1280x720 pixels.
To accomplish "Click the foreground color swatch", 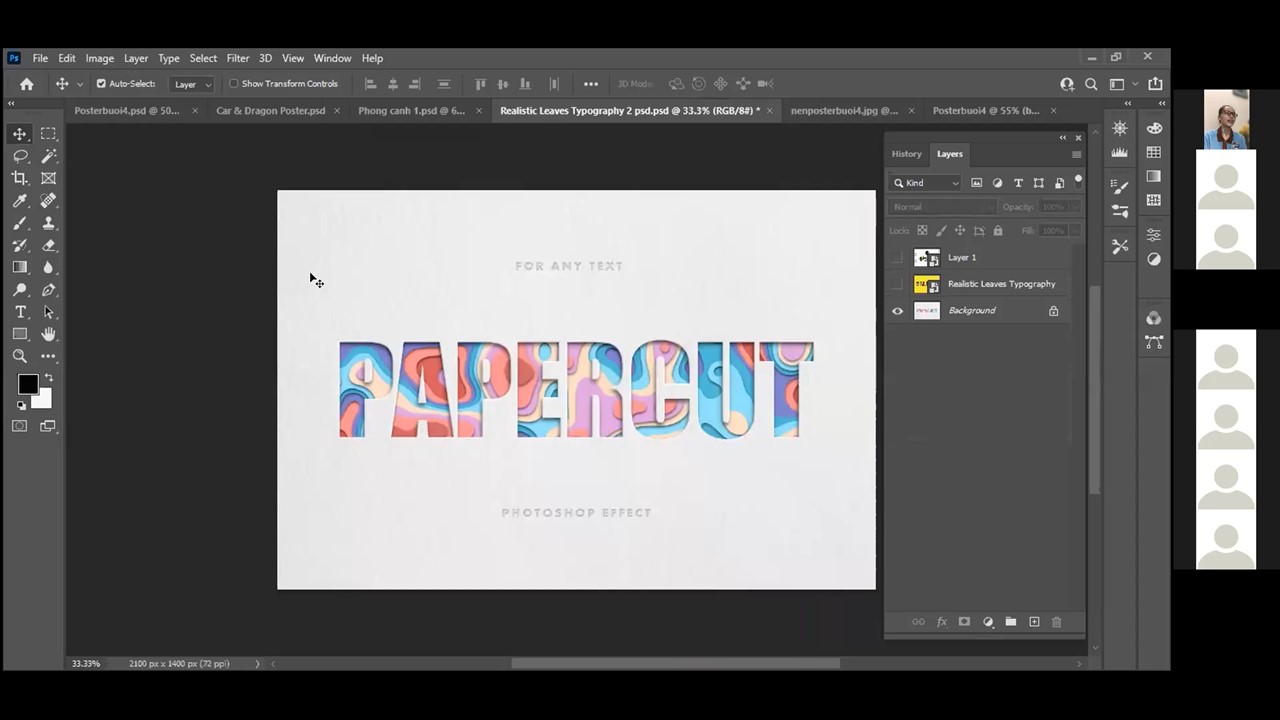I will pyautogui.click(x=27, y=384).
